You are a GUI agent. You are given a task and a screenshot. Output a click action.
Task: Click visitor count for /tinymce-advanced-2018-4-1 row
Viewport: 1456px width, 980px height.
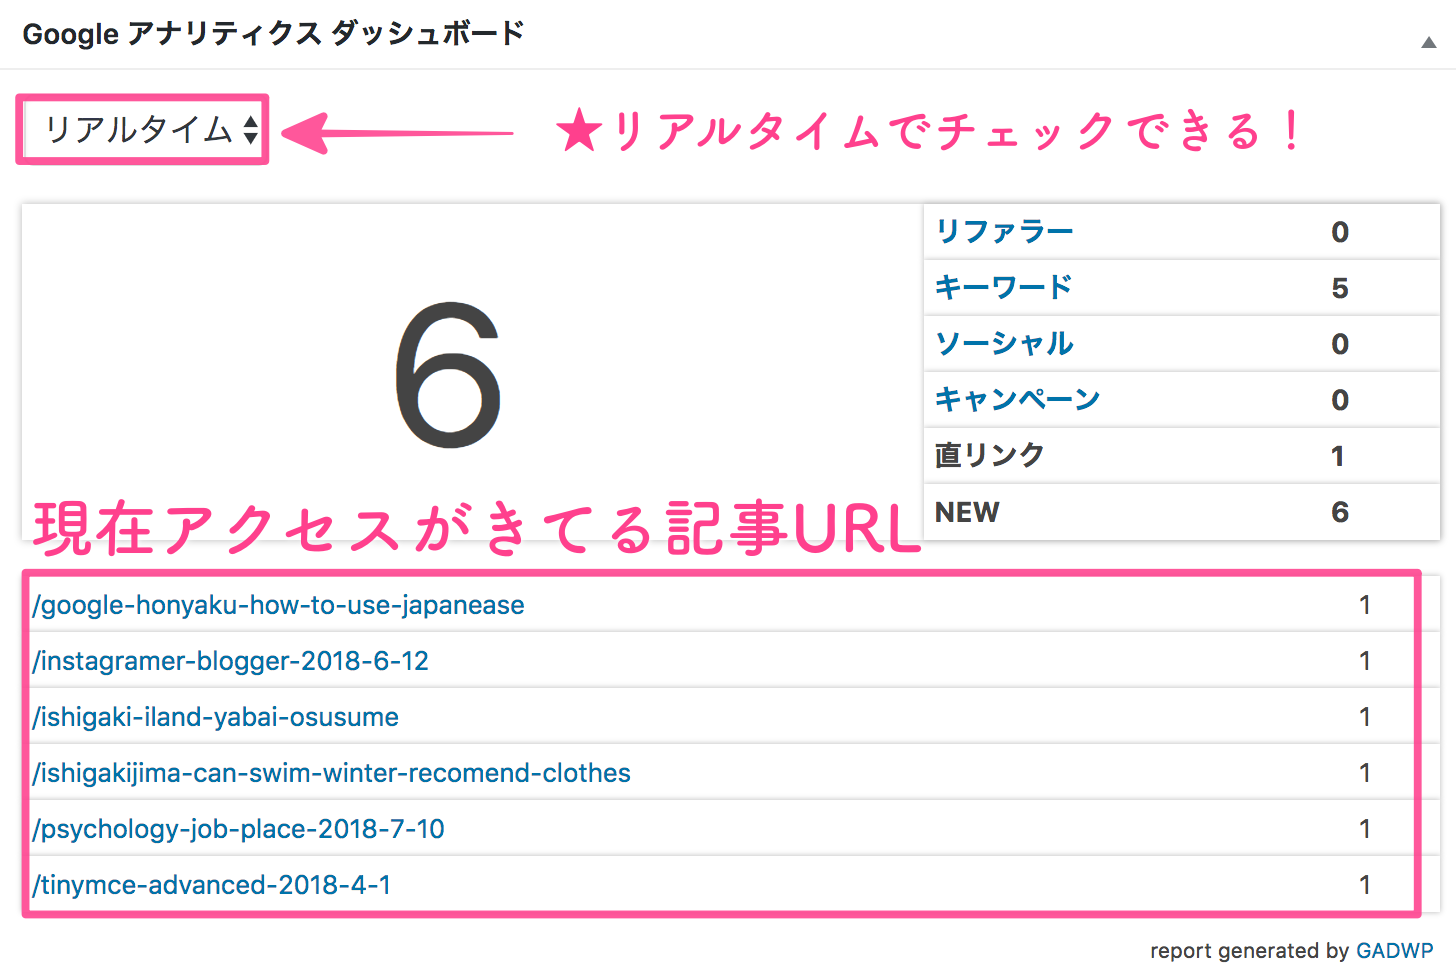(1365, 885)
